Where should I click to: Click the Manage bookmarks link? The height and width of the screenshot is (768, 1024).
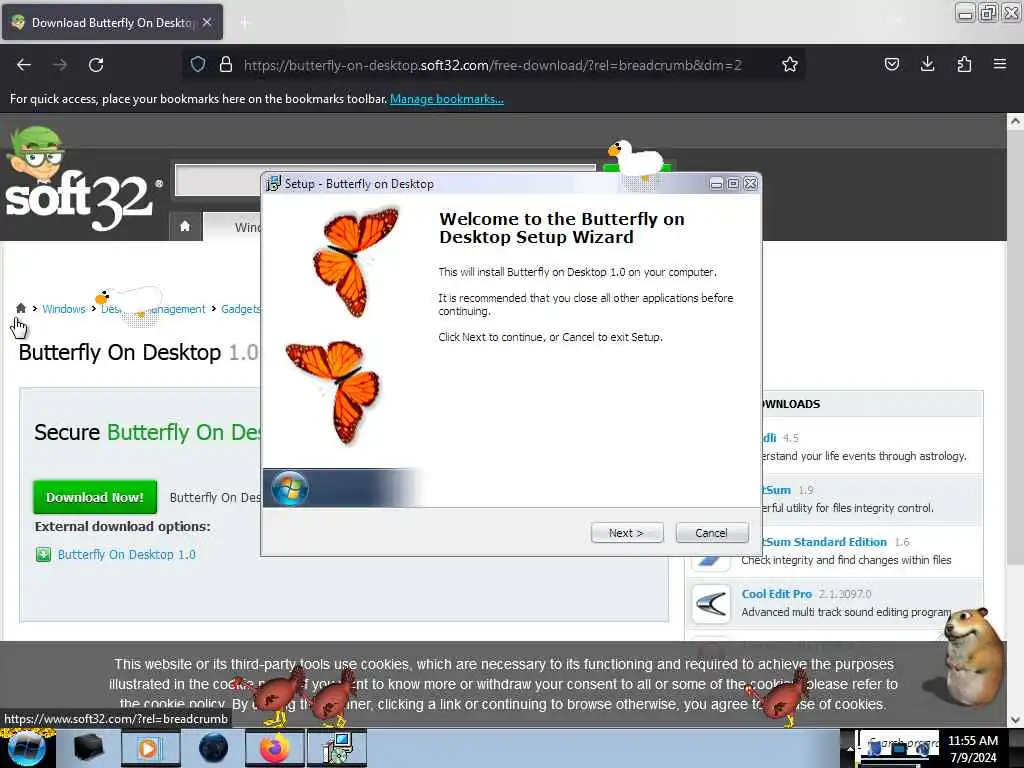447,99
